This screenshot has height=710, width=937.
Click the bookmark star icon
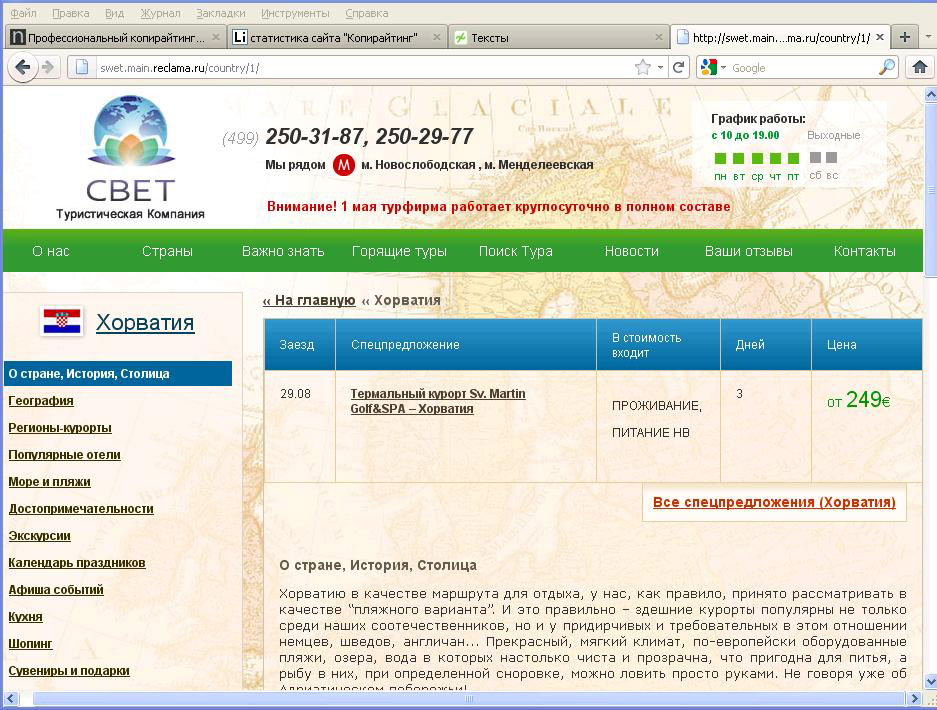point(642,68)
